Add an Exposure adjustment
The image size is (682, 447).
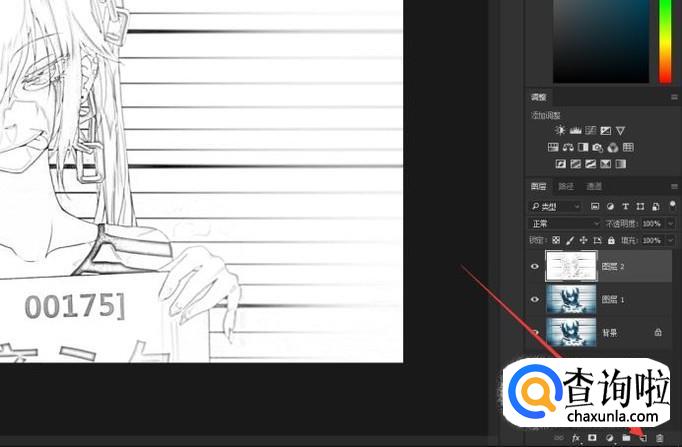coord(605,130)
